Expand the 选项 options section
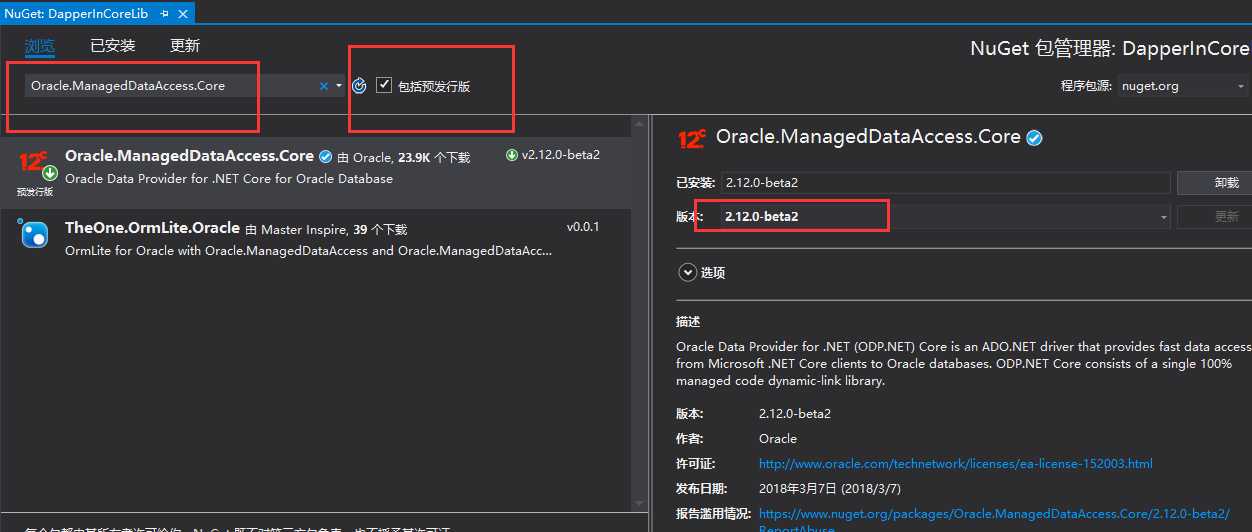Viewport: 1252px width, 532px height. (x=687, y=272)
